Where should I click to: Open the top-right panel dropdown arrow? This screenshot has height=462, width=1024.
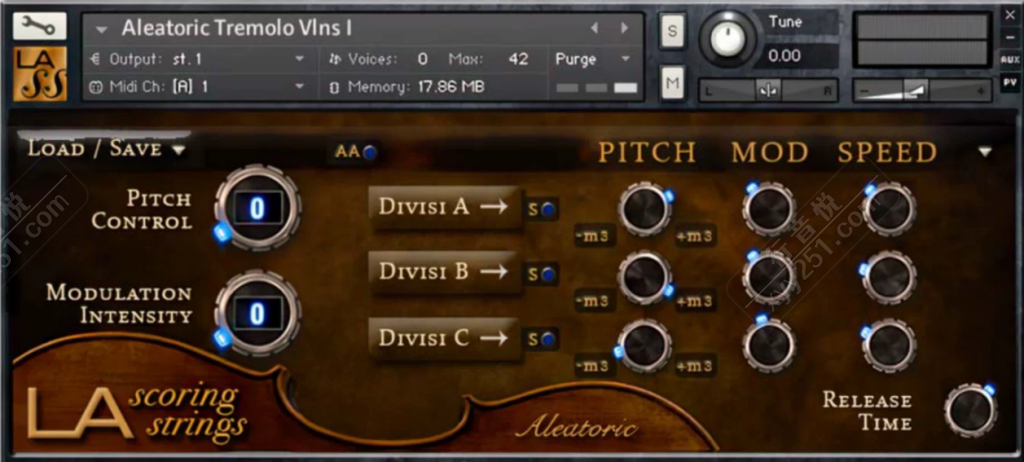[x=985, y=152]
